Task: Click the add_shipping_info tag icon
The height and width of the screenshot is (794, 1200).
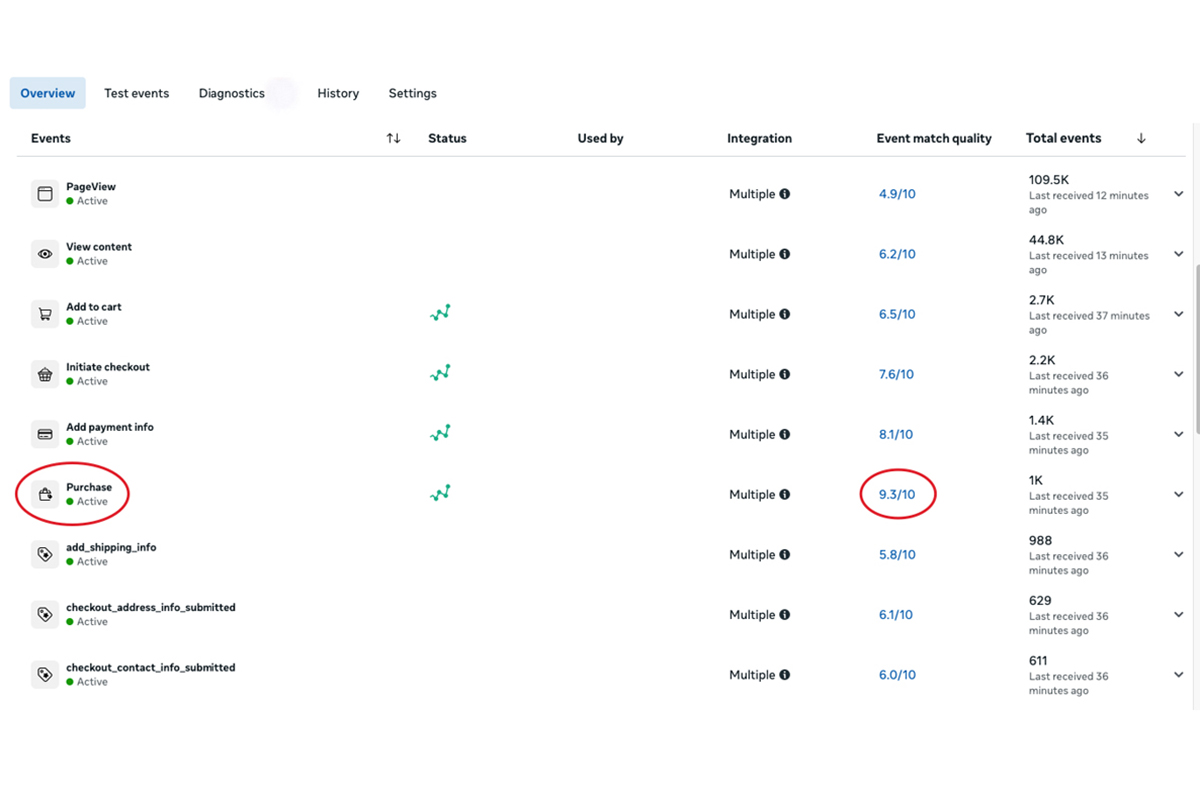Action: 45,554
